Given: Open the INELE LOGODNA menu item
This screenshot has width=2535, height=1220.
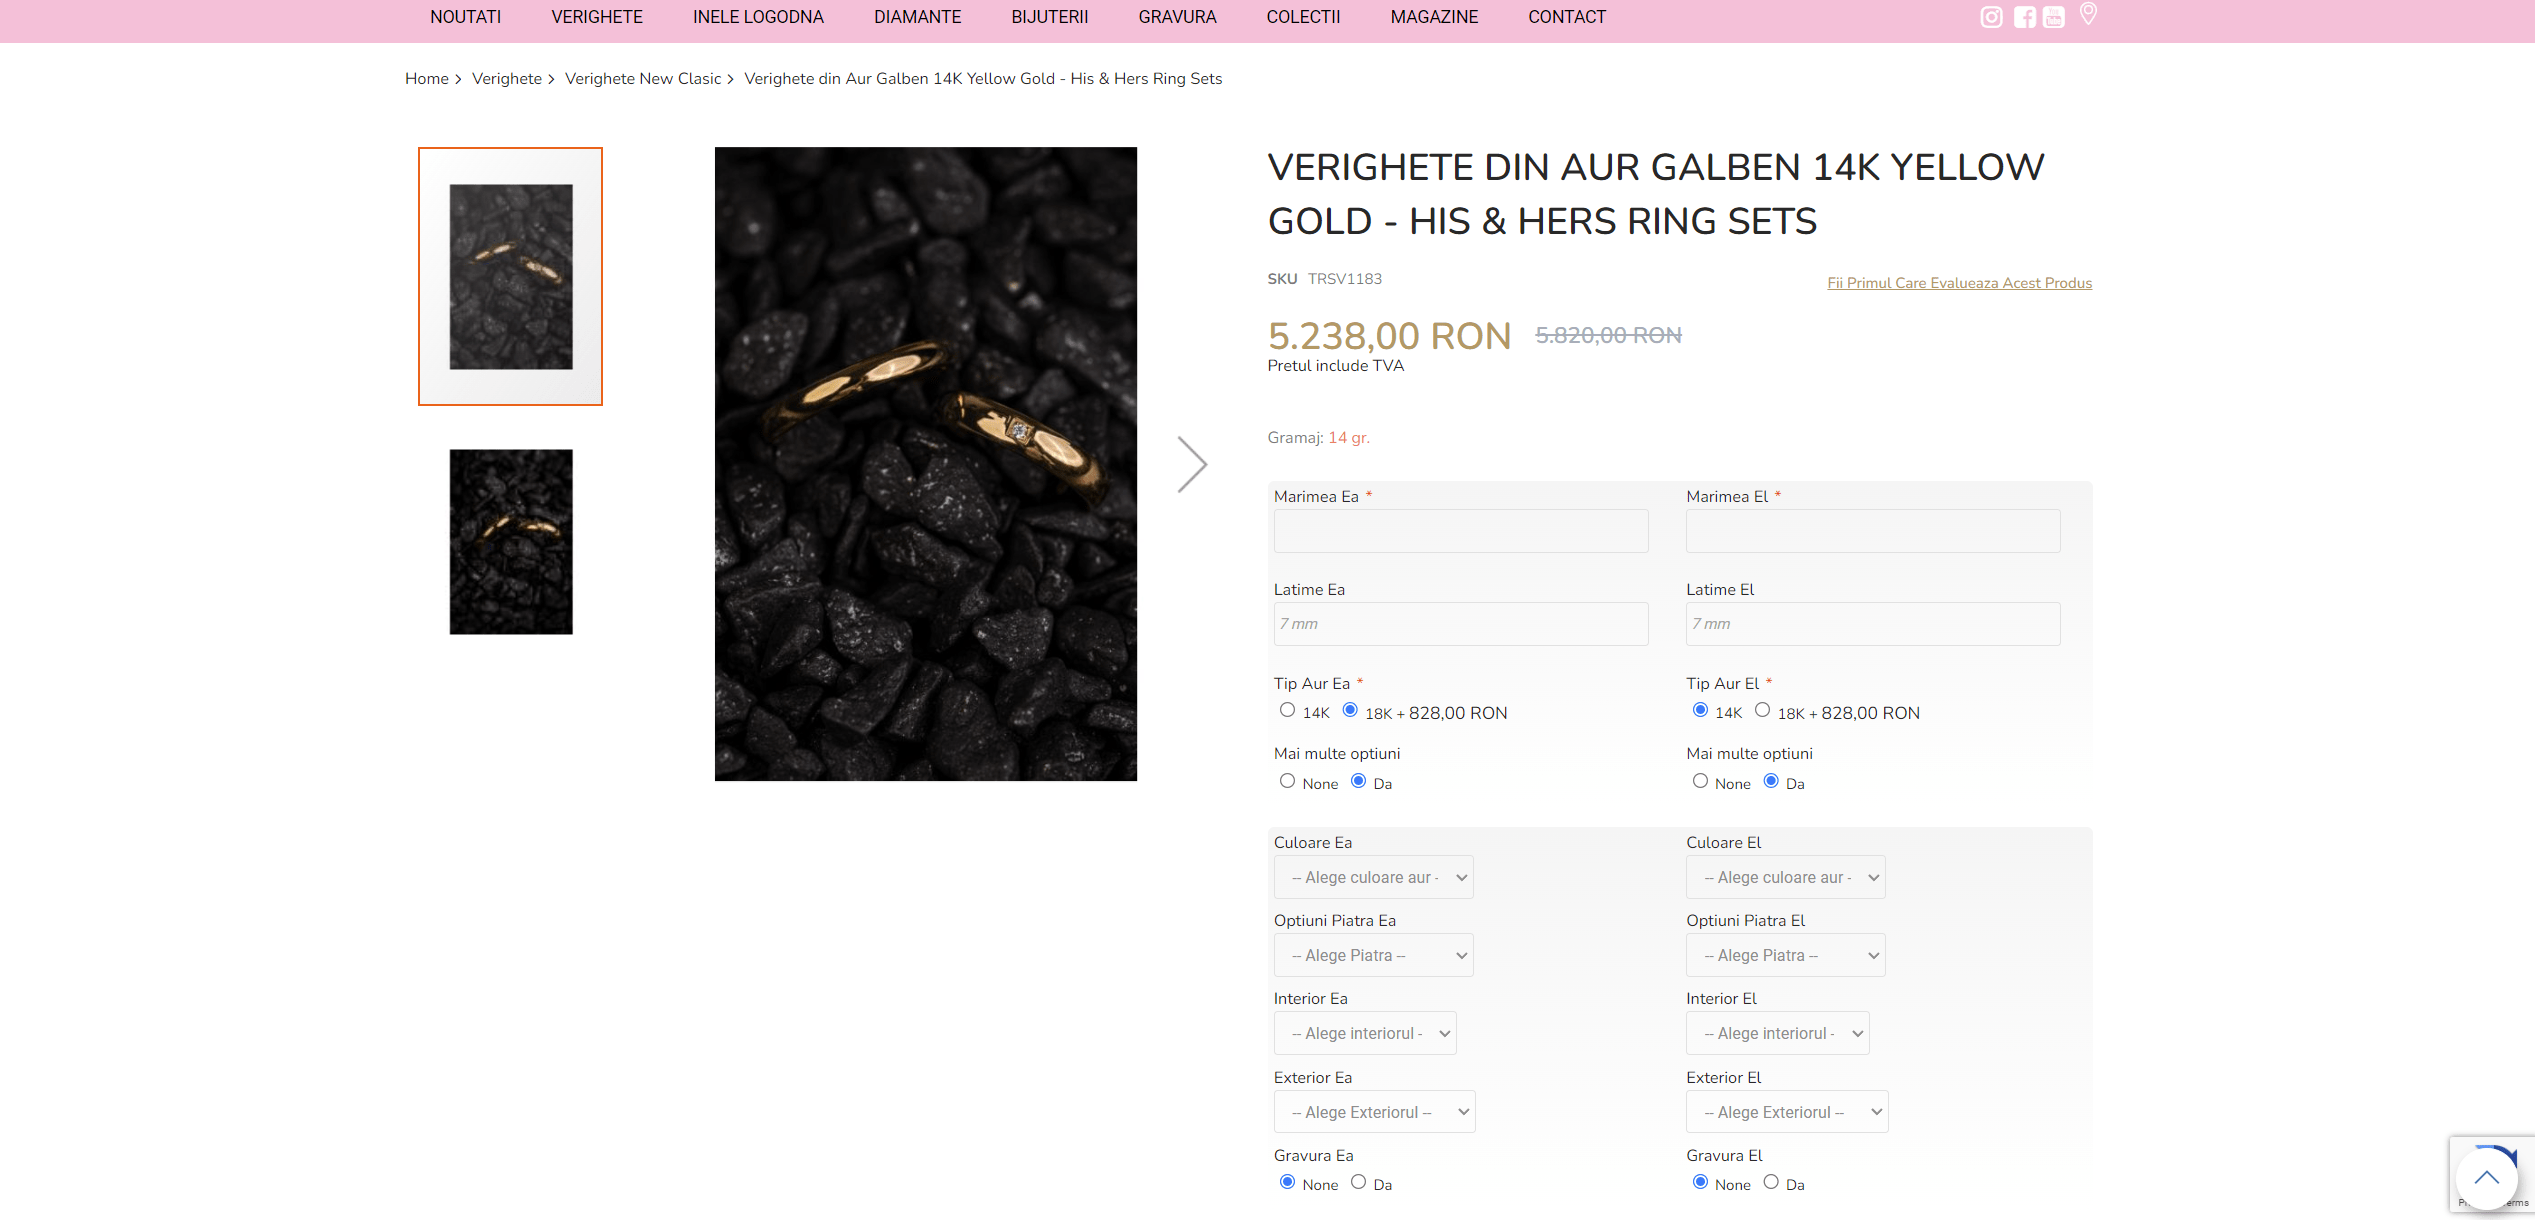Looking at the screenshot, I should 758,17.
